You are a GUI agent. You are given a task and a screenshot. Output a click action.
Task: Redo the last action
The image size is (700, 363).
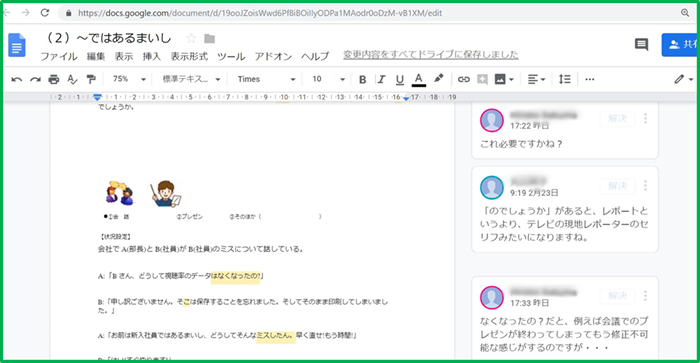point(35,79)
